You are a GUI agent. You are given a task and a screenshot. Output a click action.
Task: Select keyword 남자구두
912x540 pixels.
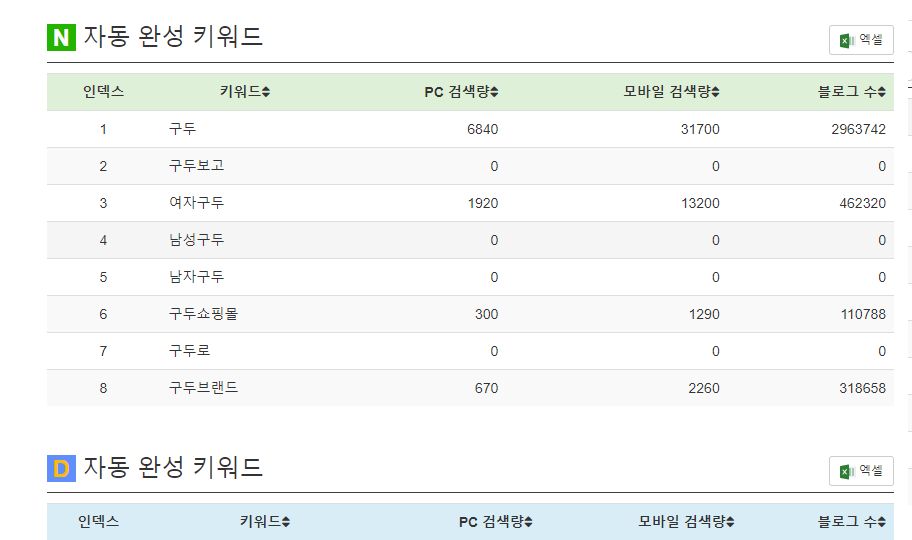coord(197,276)
